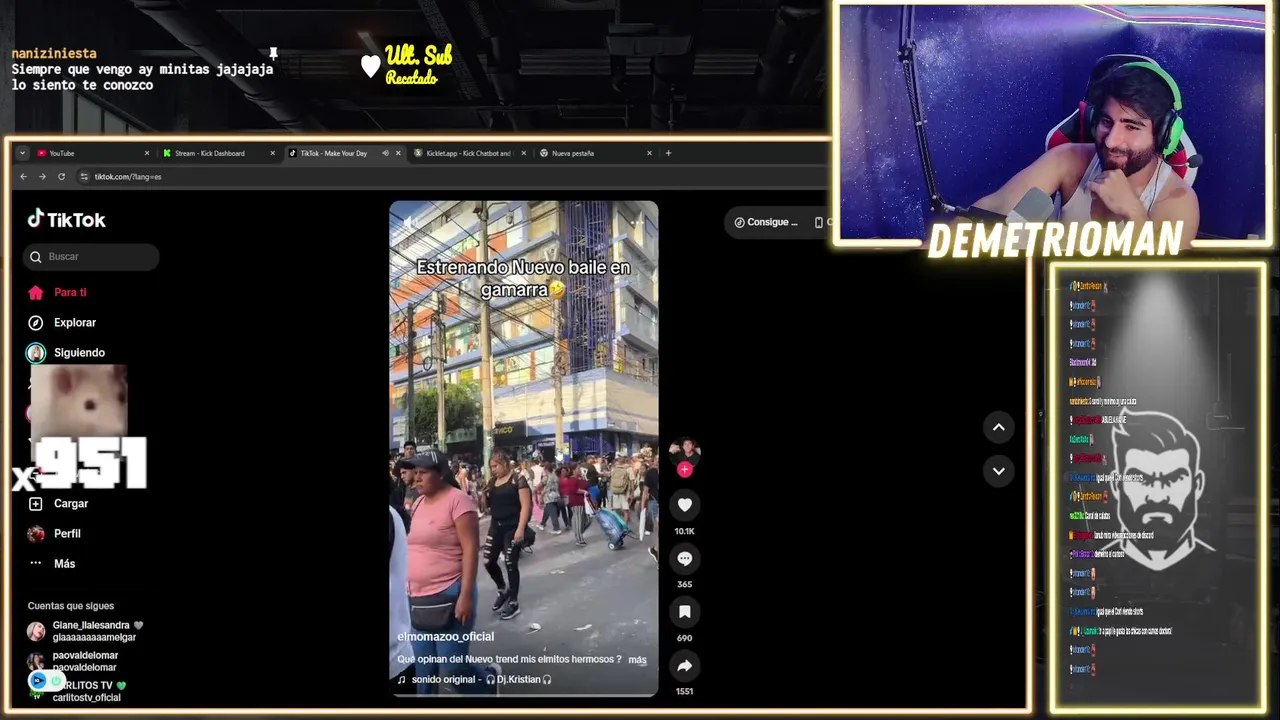Image resolution: width=1280 pixels, height=720 pixels.
Task: Bookmark the video to favorites
Action: [684, 611]
